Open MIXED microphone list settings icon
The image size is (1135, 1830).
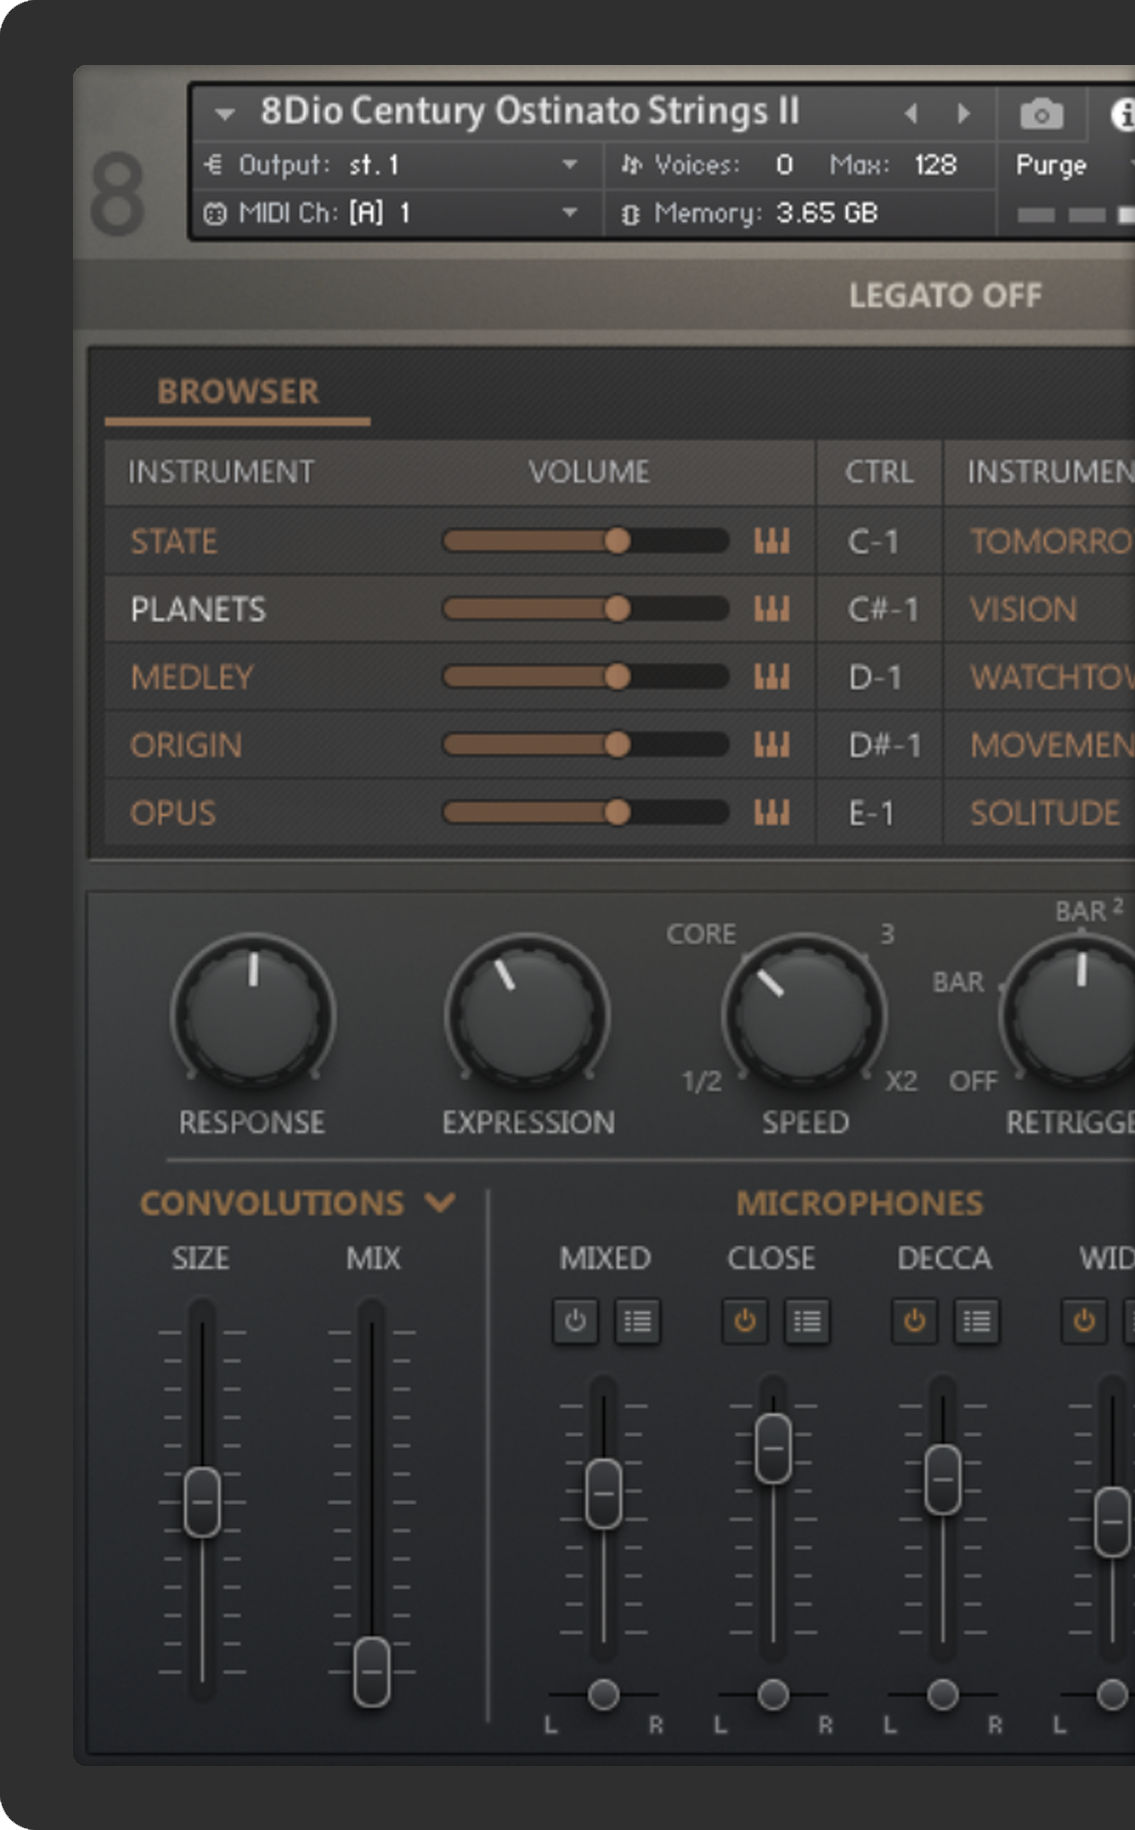click(x=637, y=1322)
